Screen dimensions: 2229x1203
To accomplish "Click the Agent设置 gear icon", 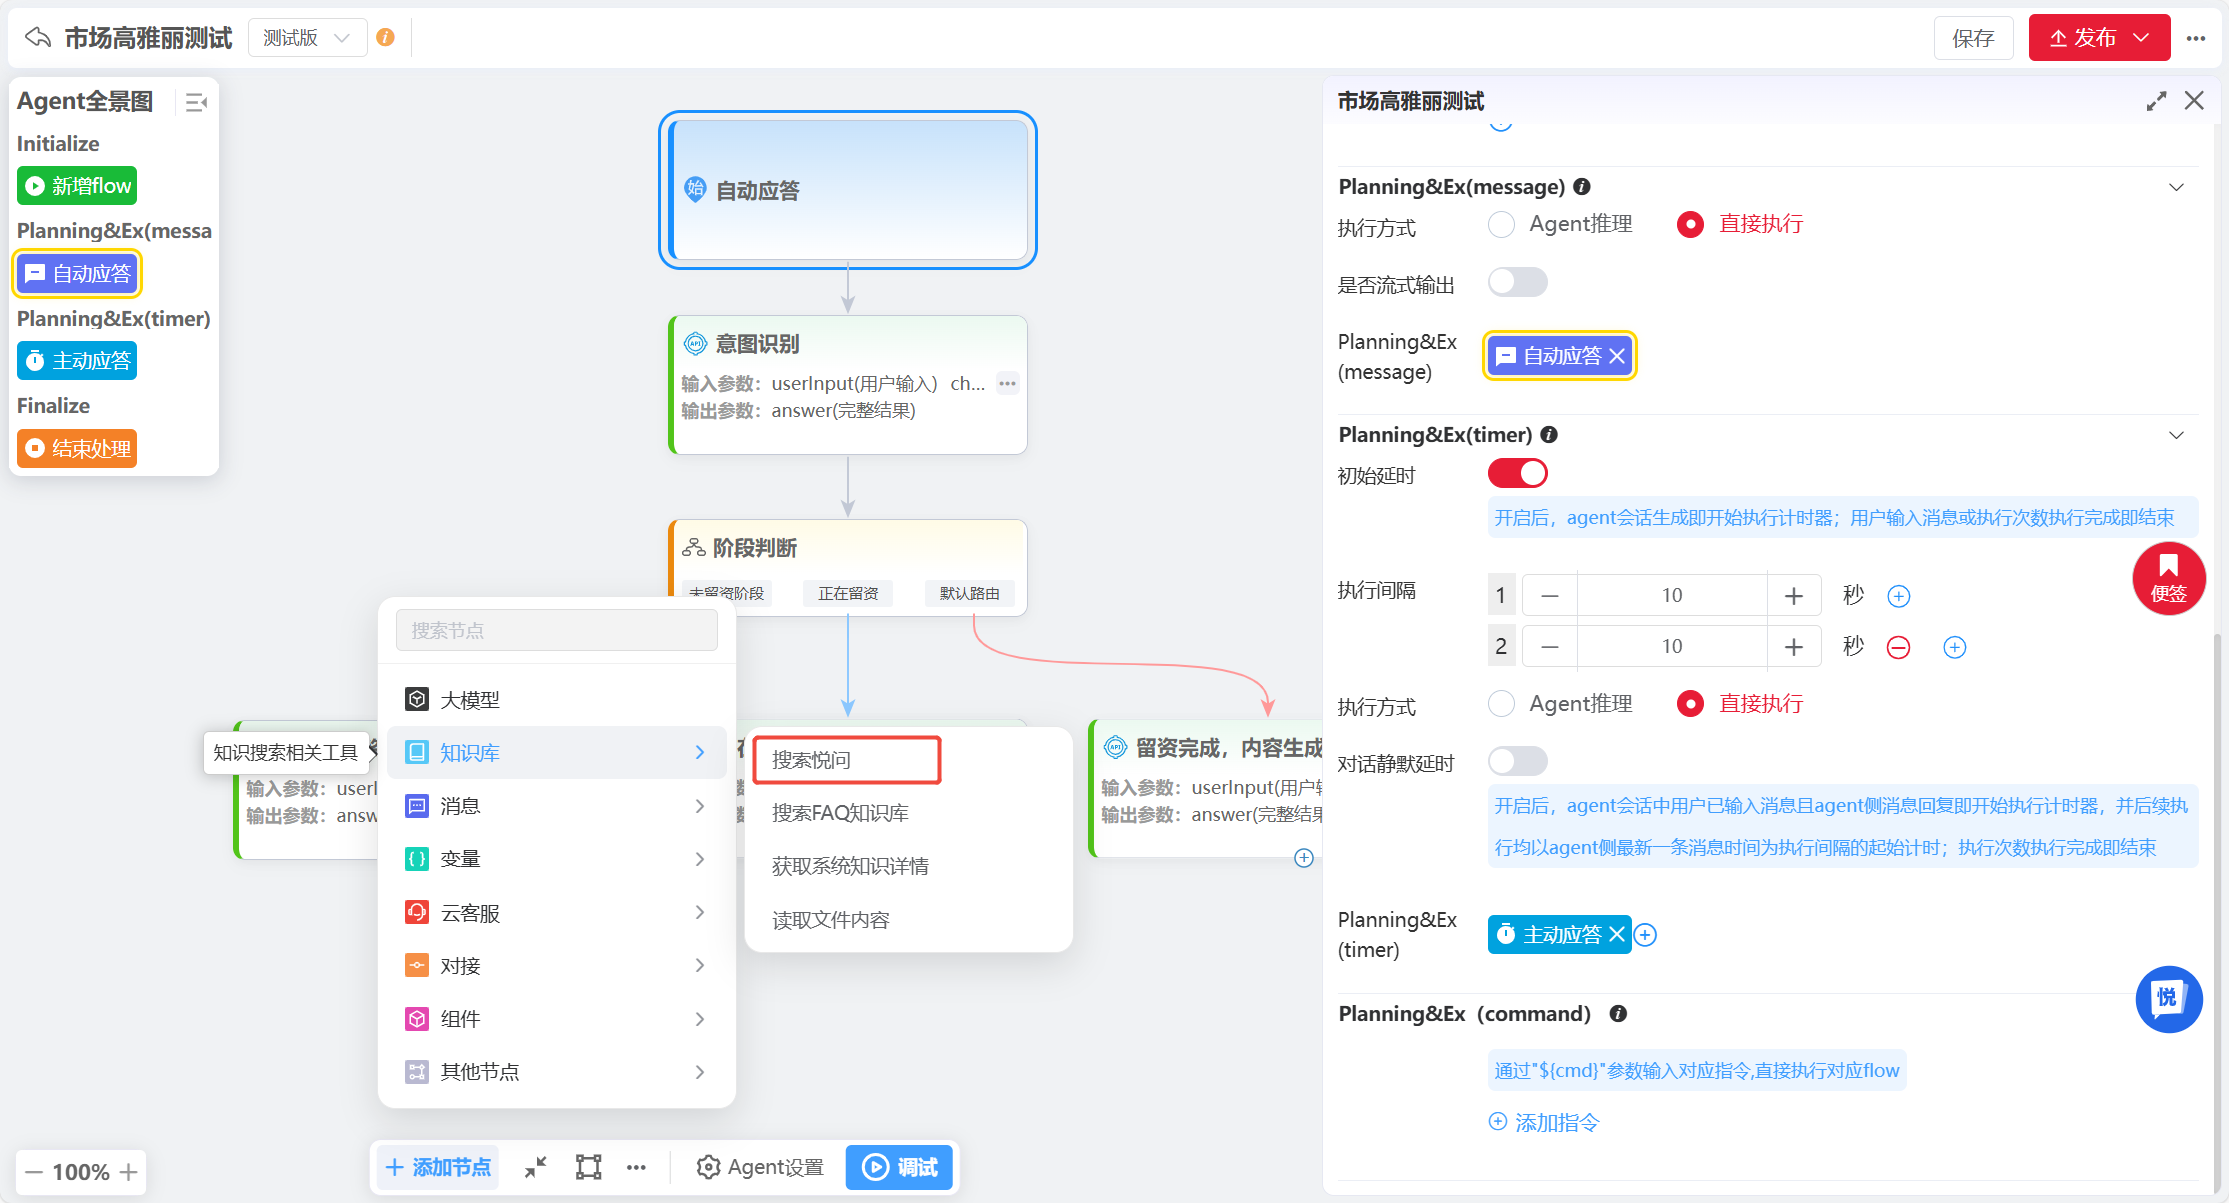I will tap(709, 1167).
